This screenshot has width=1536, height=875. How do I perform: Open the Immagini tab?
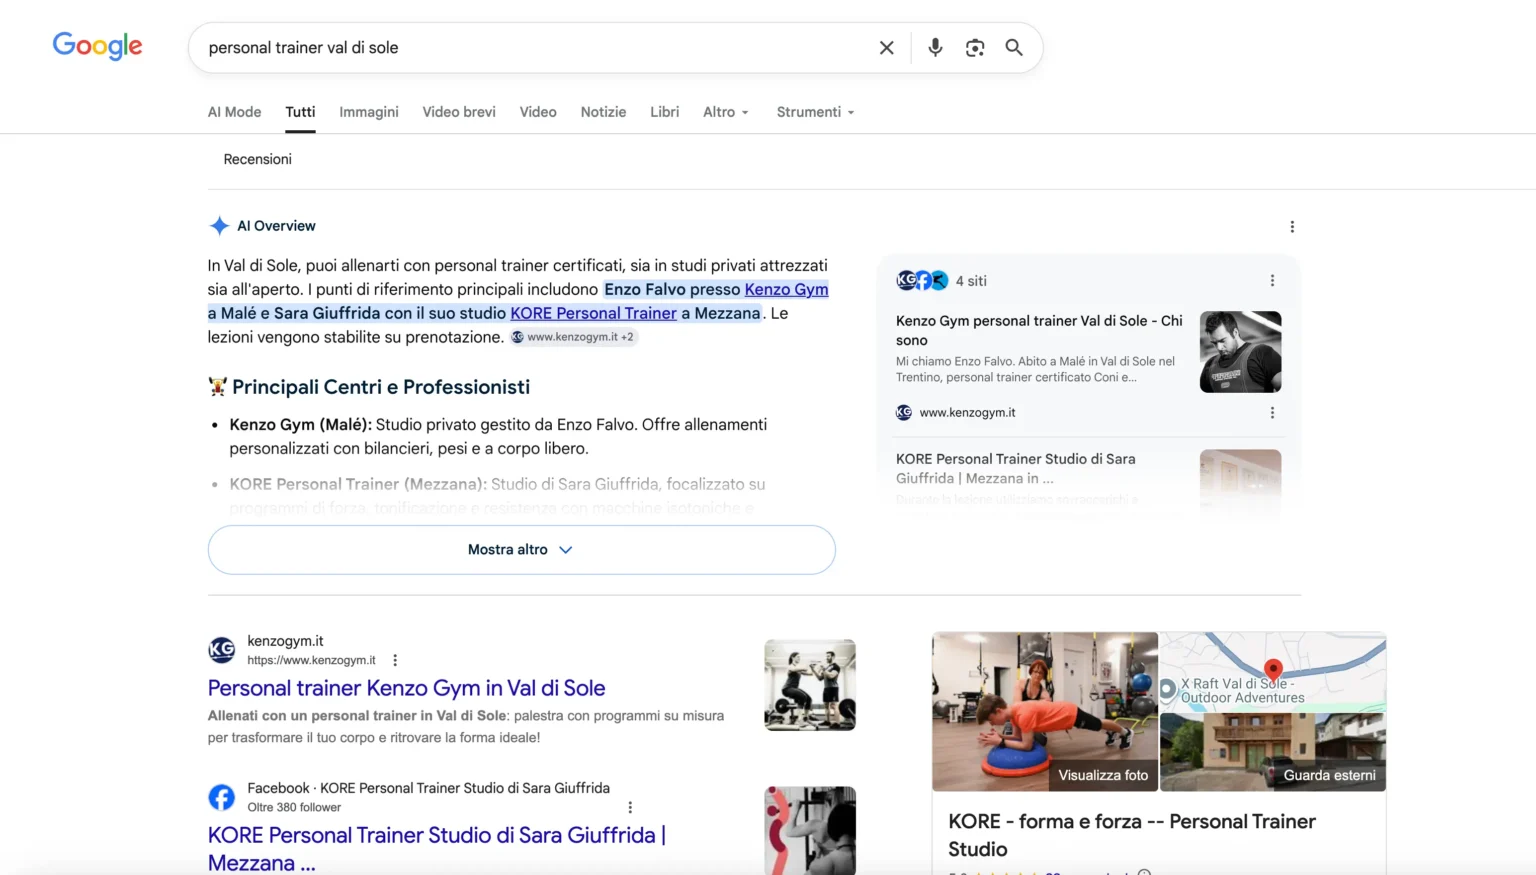[x=369, y=112]
